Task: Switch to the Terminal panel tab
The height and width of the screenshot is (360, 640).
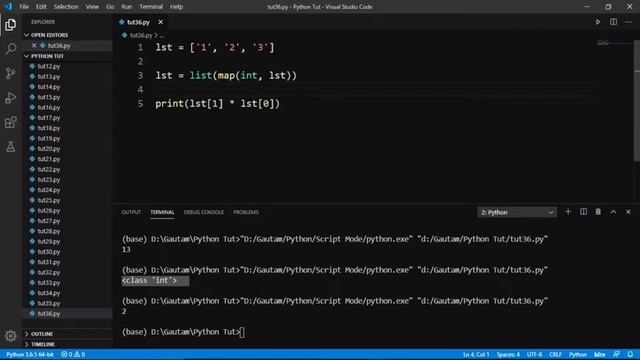Action: click(x=162, y=212)
